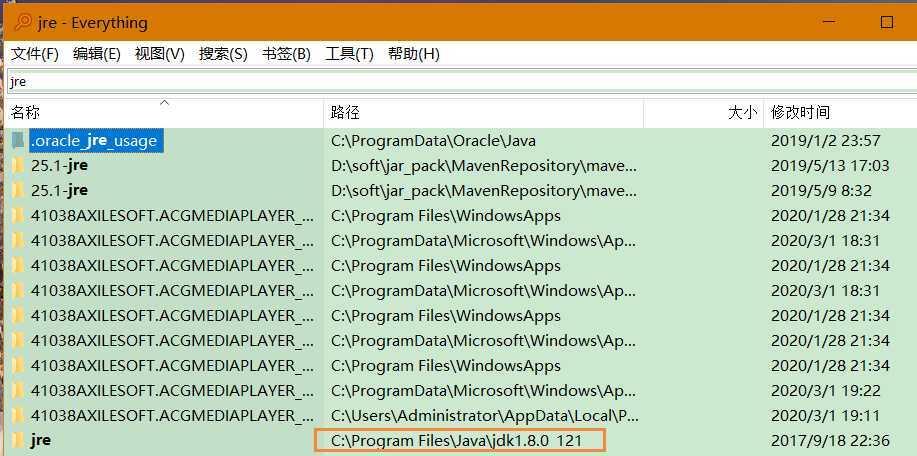Open the 搜索(S) menu
Image resolution: width=917 pixels, height=456 pixels.
click(223, 54)
